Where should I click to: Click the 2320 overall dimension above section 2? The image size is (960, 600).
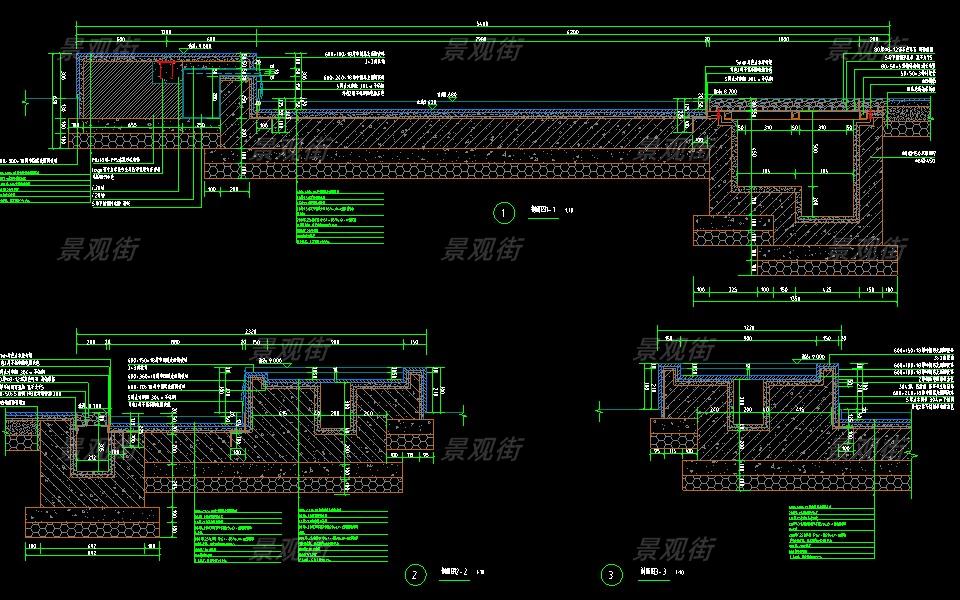(x=253, y=331)
